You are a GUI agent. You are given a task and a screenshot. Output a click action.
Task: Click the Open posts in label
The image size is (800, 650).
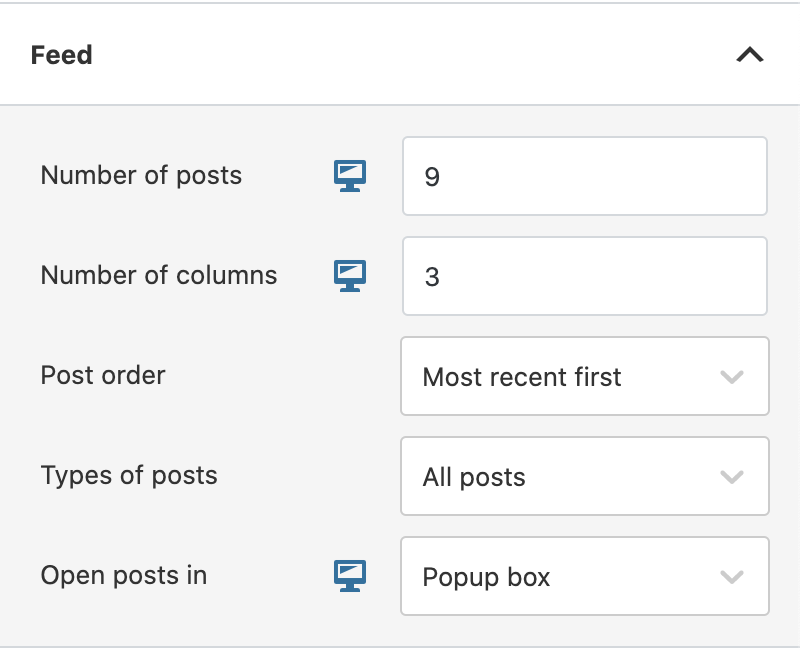124,576
